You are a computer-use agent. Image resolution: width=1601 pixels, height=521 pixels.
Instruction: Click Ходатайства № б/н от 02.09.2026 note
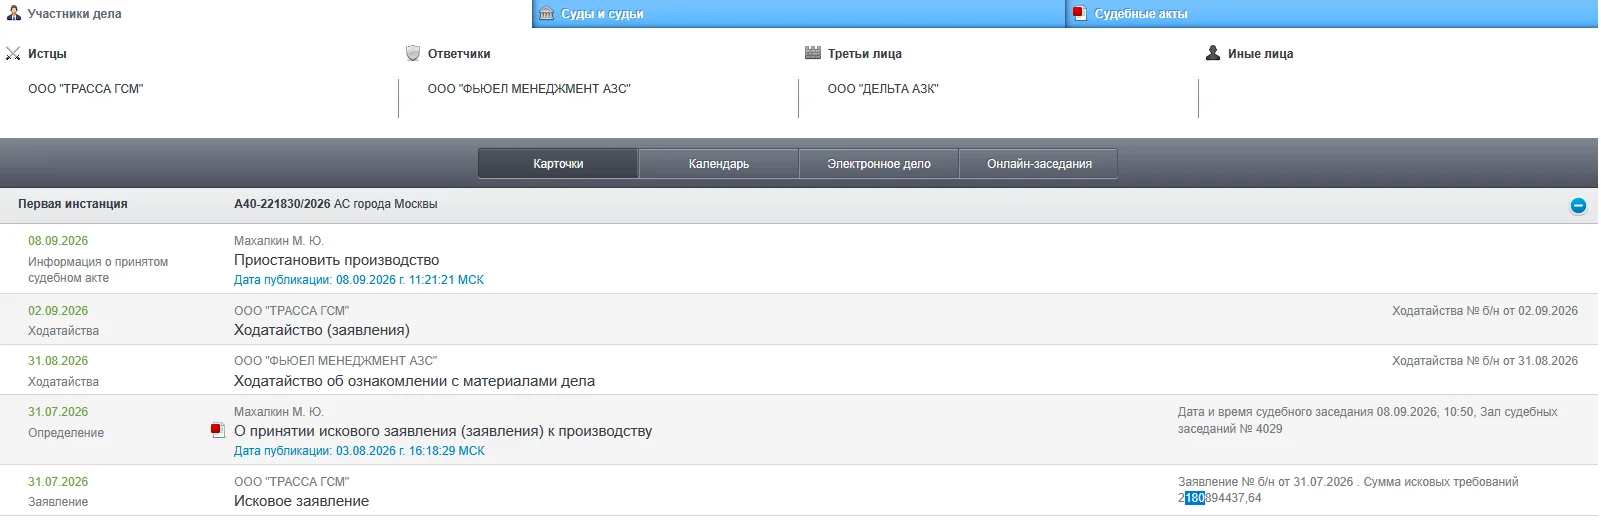(x=1485, y=311)
